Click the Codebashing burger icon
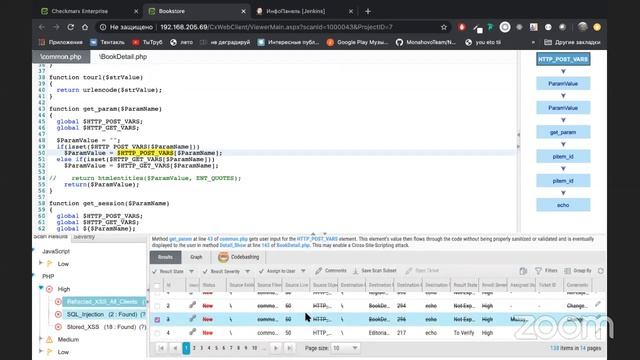 223,257
